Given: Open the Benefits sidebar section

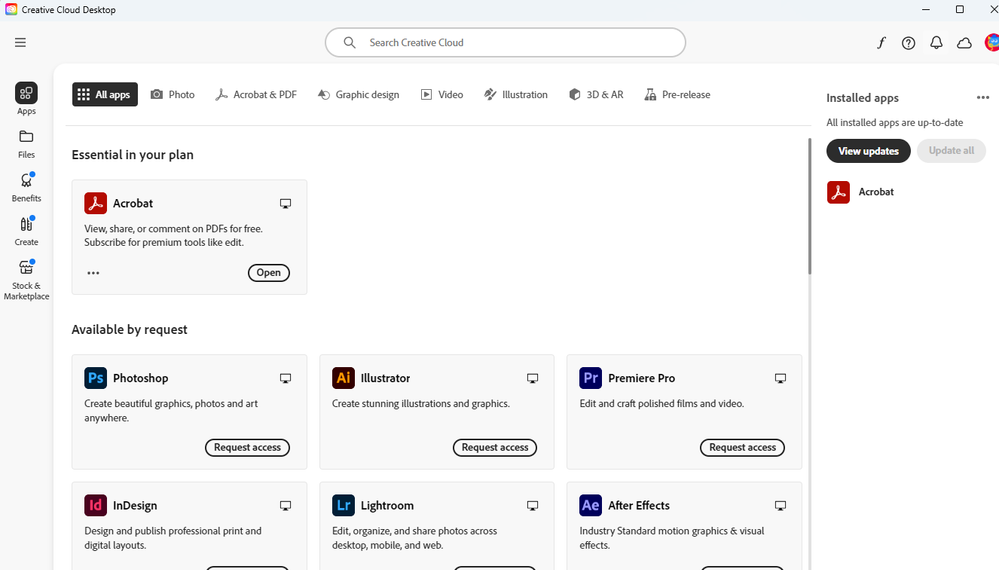Looking at the screenshot, I should click(x=26, y=187).
